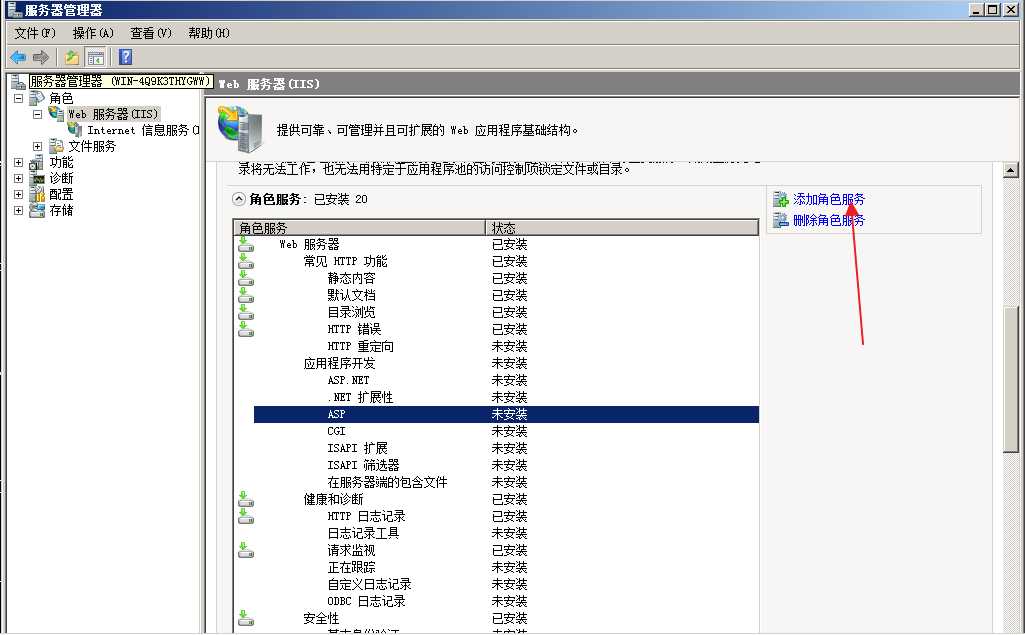Expand the 文件服务 tree node
The height and width of the screenshot is (635, 1025).
pyautogui.click(x=37, y=146)
